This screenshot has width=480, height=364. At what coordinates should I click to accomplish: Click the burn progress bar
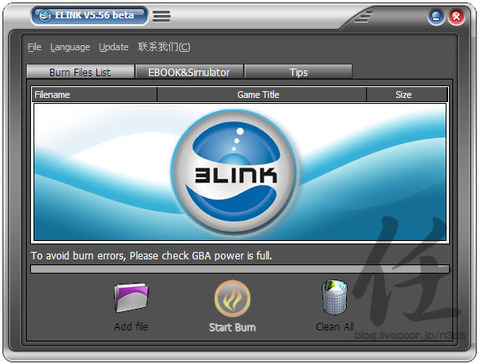(240, 269)
